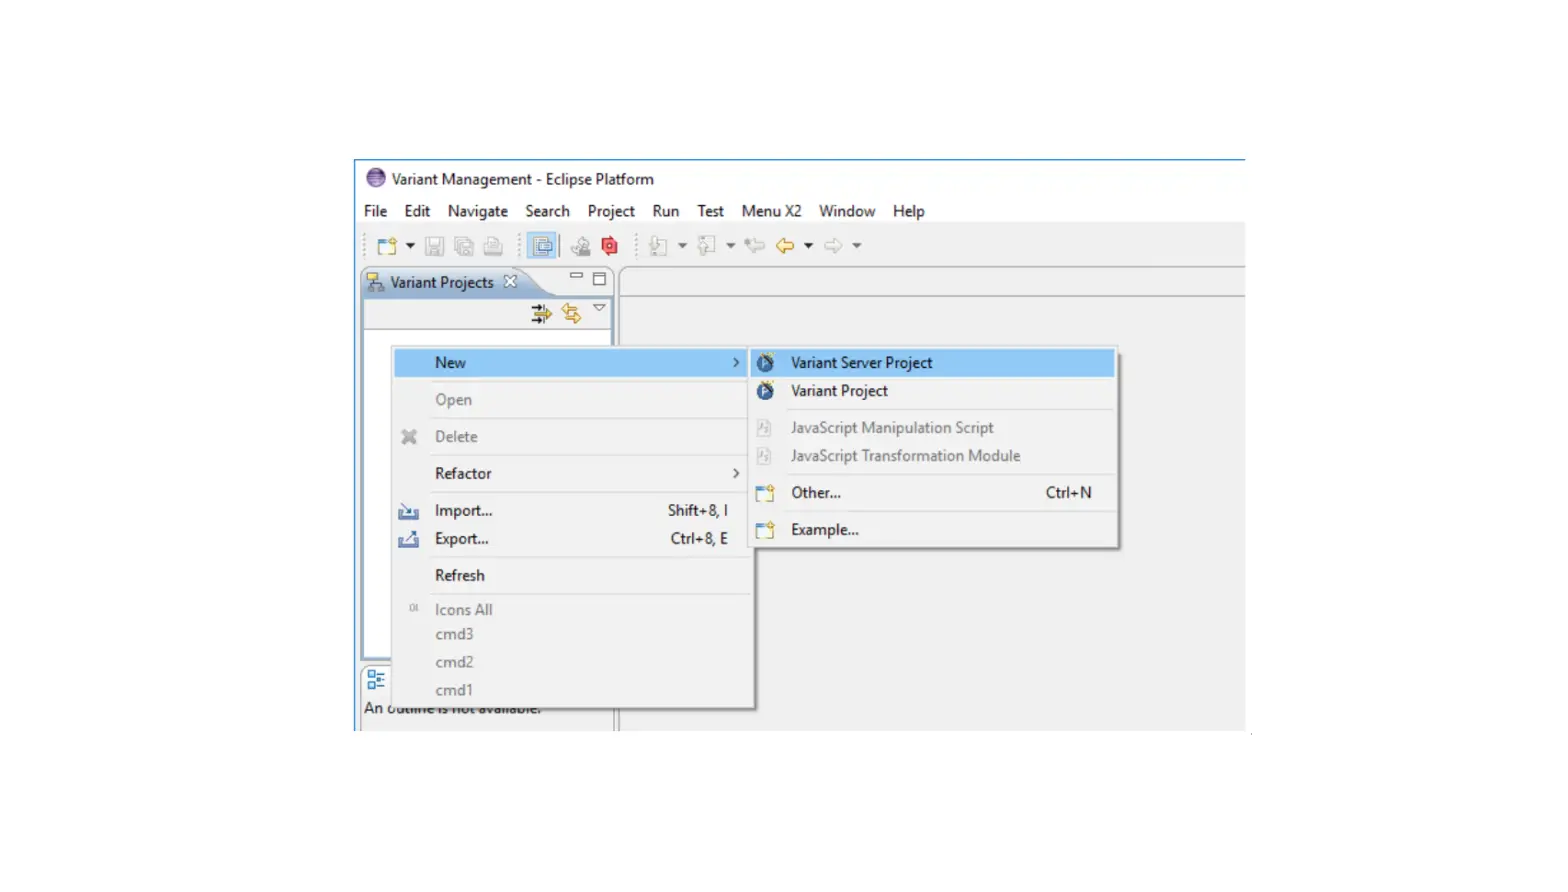Choose cmd1 in the context menu
1568x892 pixels.
click(570, 691)
